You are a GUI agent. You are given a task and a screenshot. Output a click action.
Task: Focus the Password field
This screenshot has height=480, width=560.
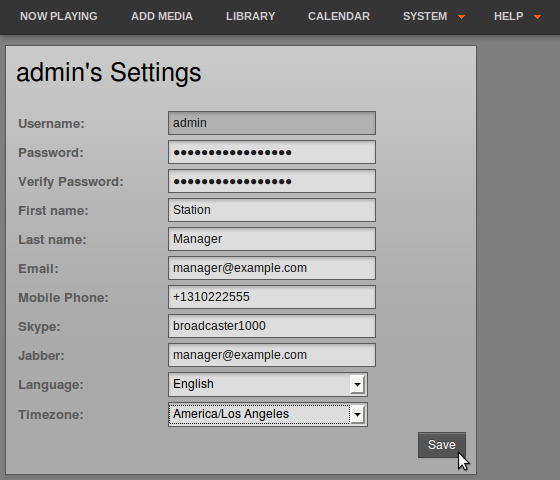(x=272, y=152)
